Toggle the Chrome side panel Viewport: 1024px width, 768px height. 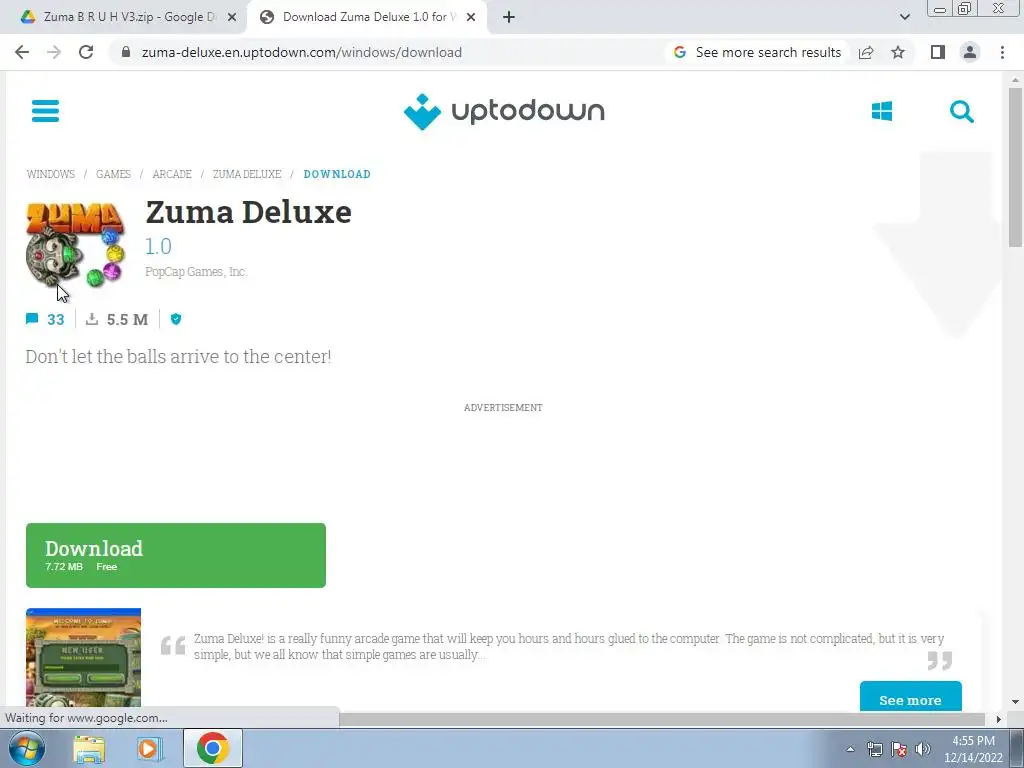938,52
